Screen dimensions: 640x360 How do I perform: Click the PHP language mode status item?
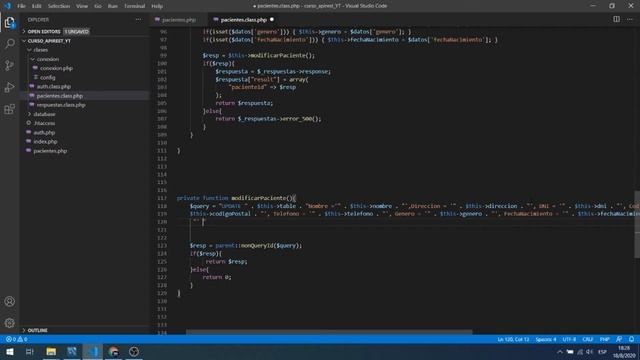(604, 339)
